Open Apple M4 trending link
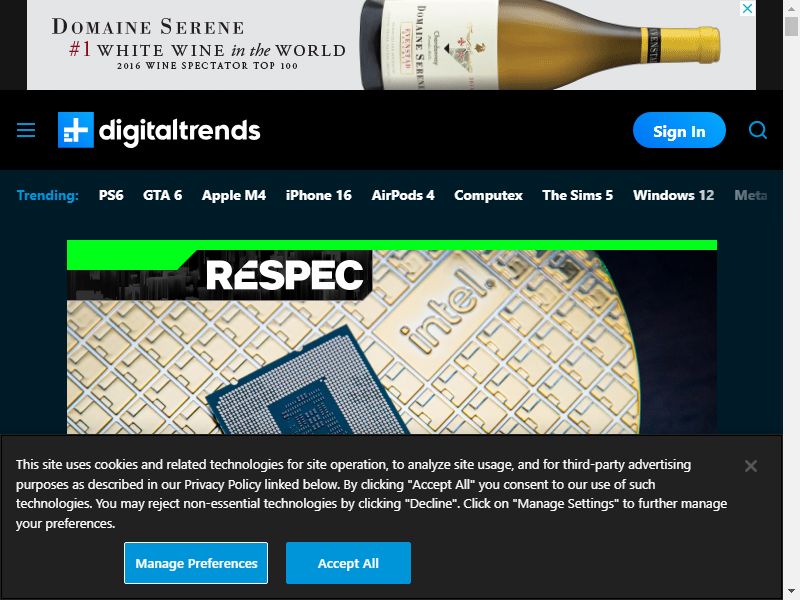 click(x=234, y=195)
